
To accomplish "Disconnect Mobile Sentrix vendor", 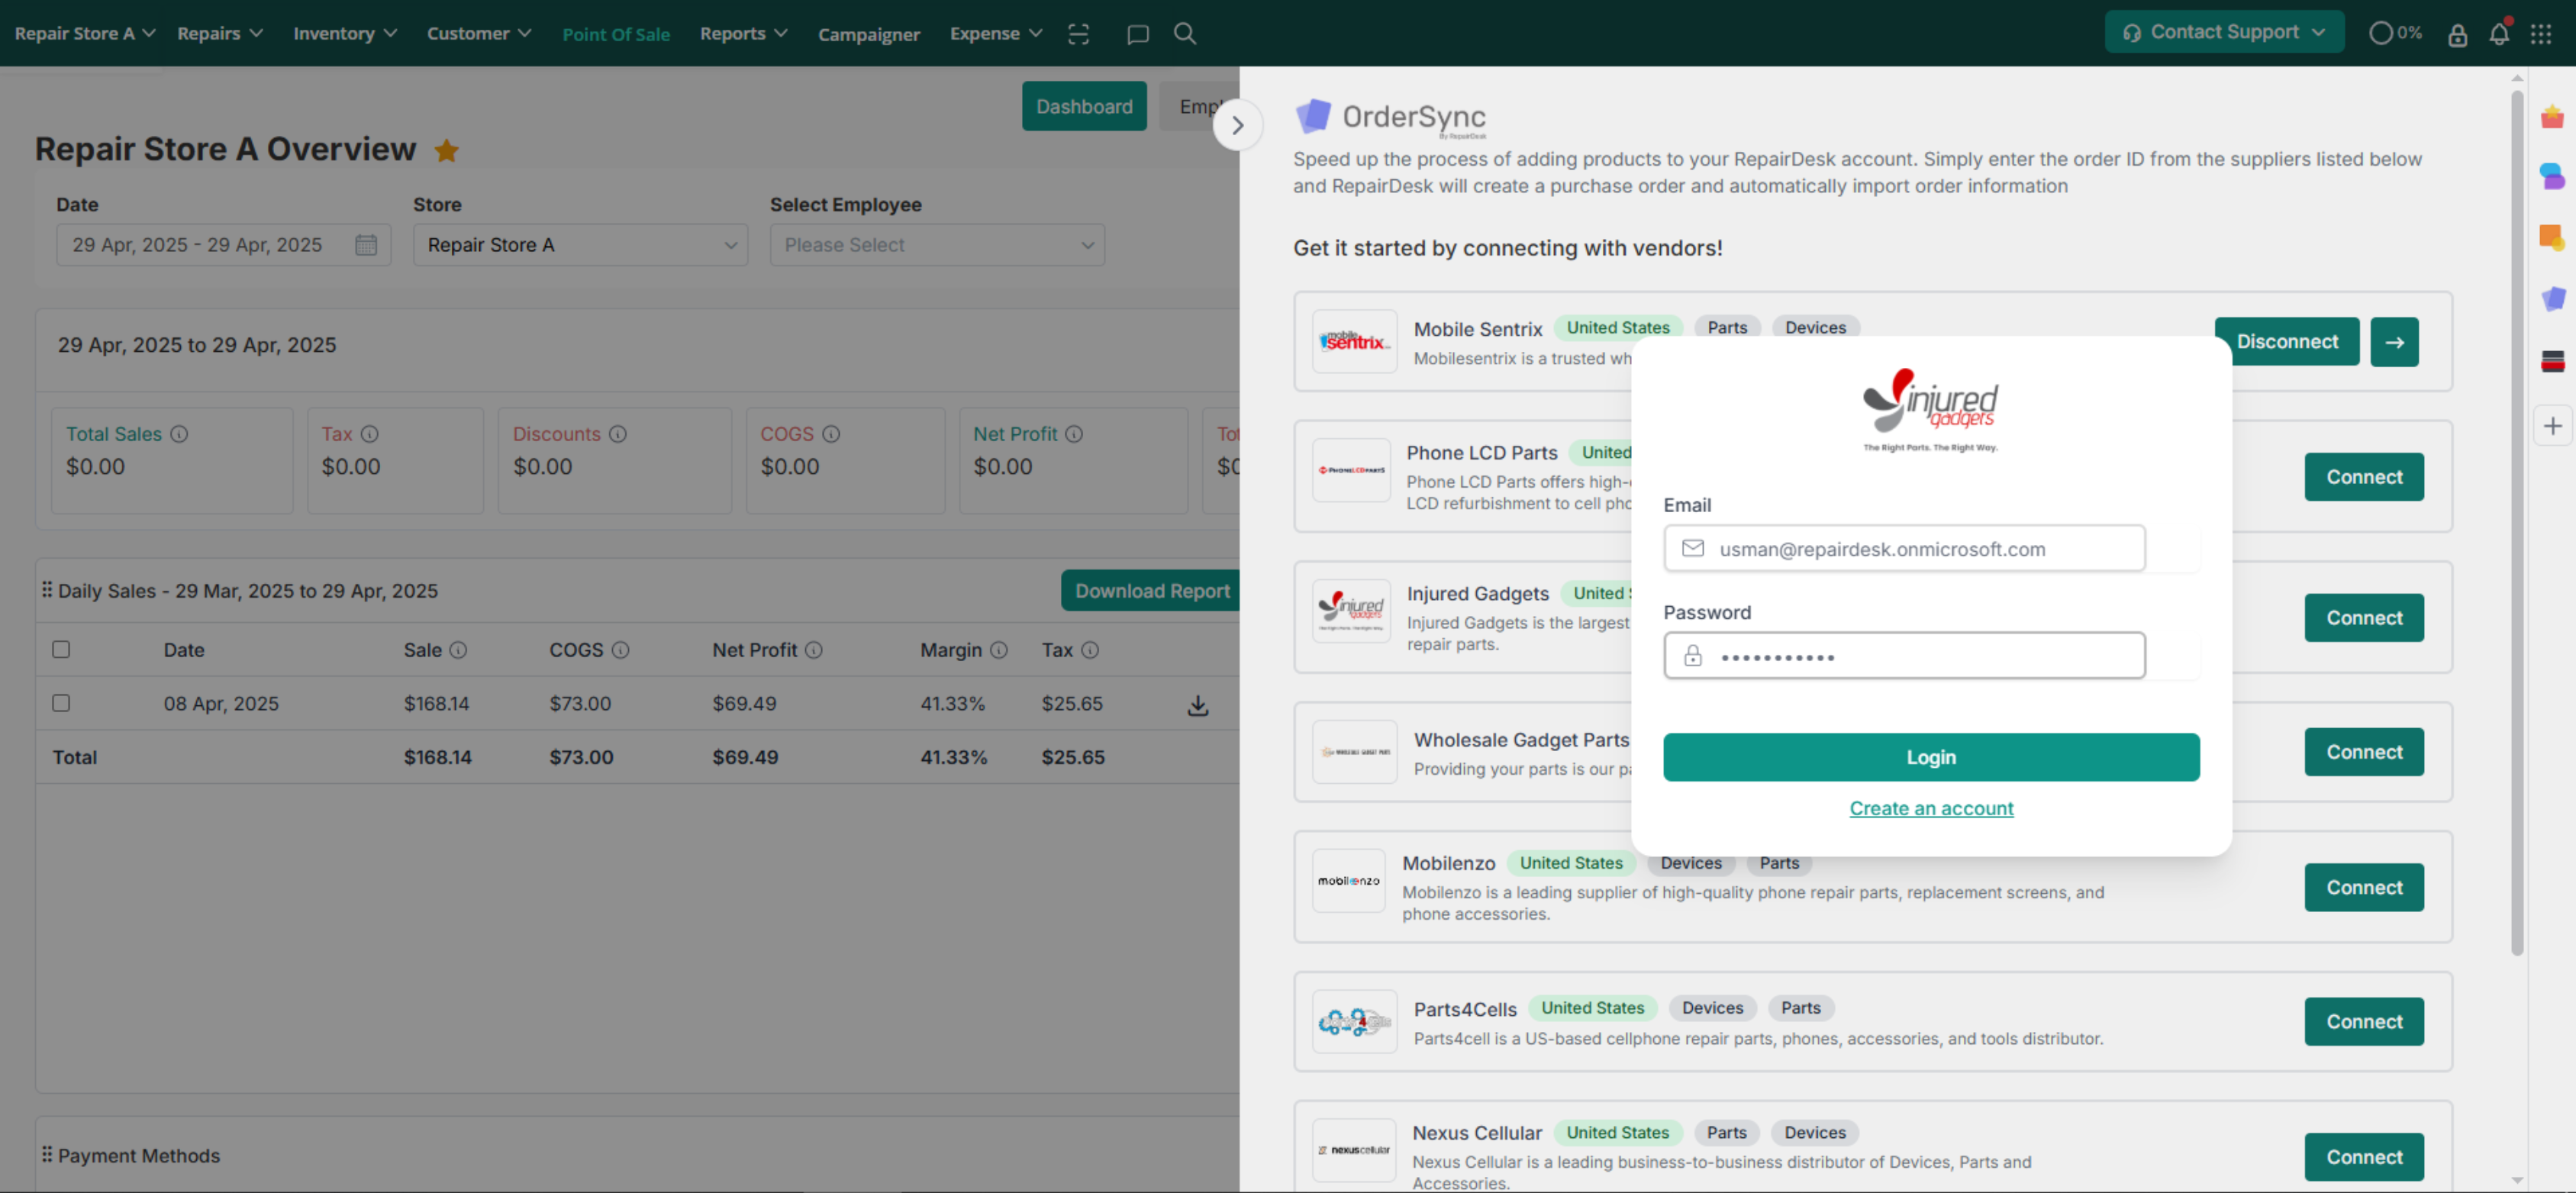I will click(x=2287, y=342).
